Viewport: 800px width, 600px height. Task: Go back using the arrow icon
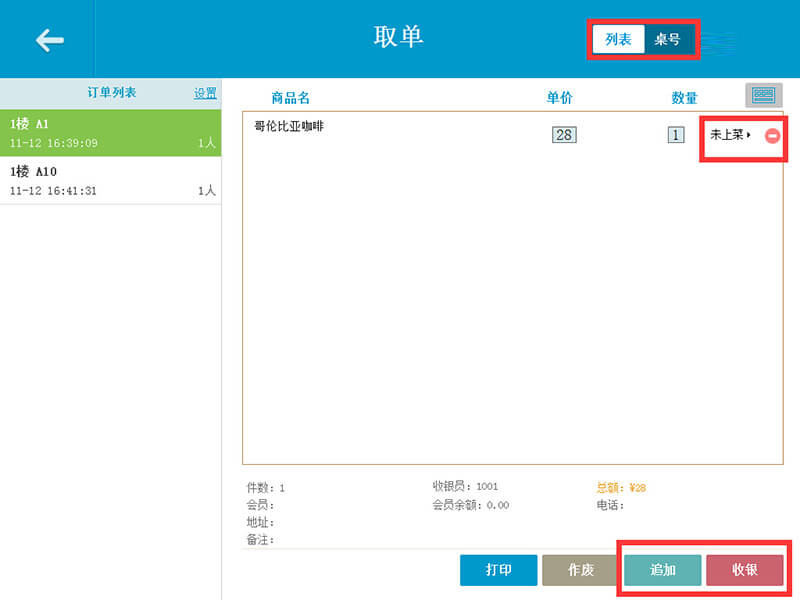coord(49,40)
